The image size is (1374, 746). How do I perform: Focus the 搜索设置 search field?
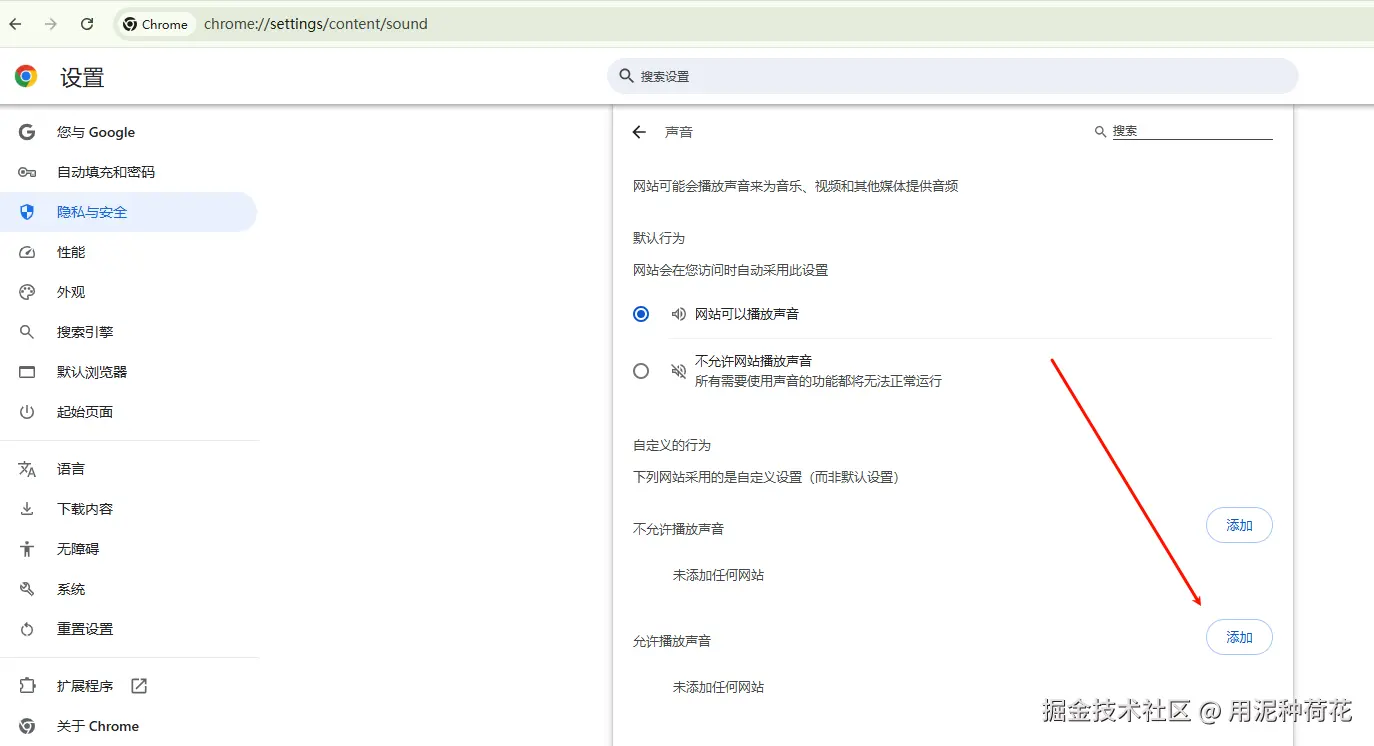pyautogui.click(x=952, y=76)
